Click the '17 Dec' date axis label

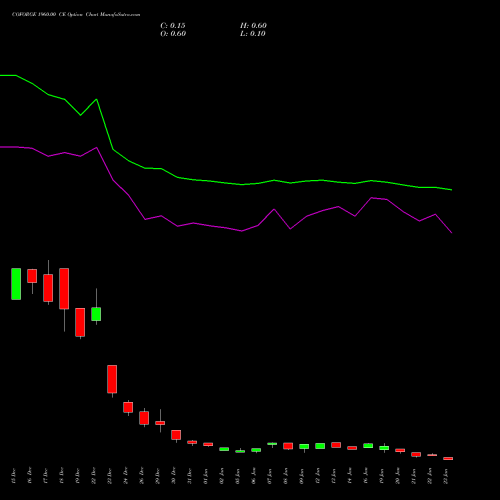45,476
